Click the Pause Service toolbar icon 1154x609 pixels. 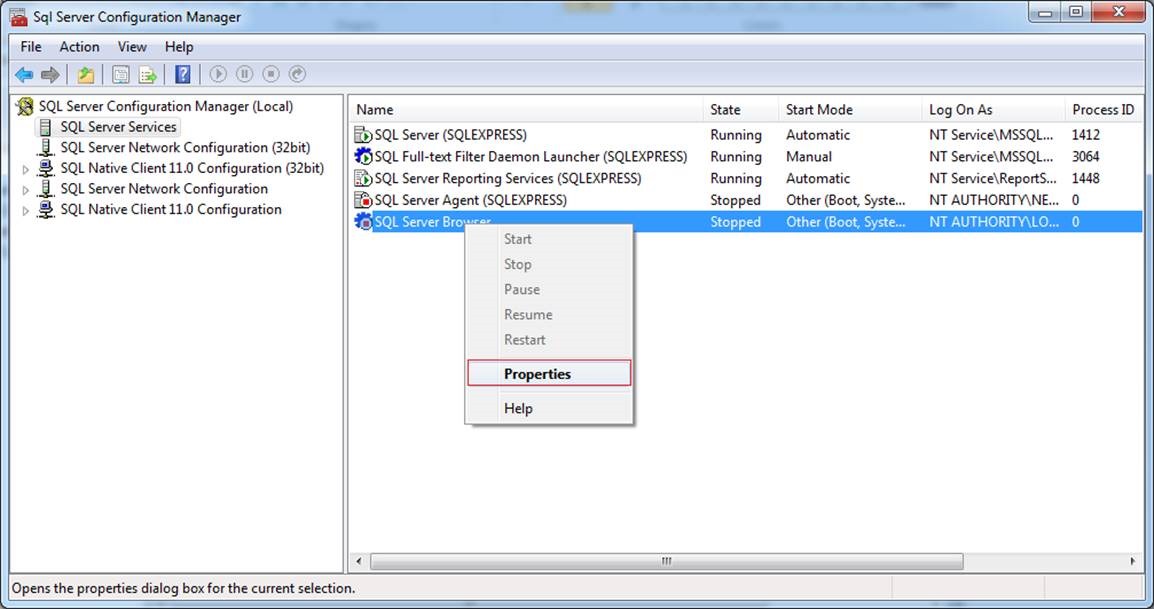point(244,74)
